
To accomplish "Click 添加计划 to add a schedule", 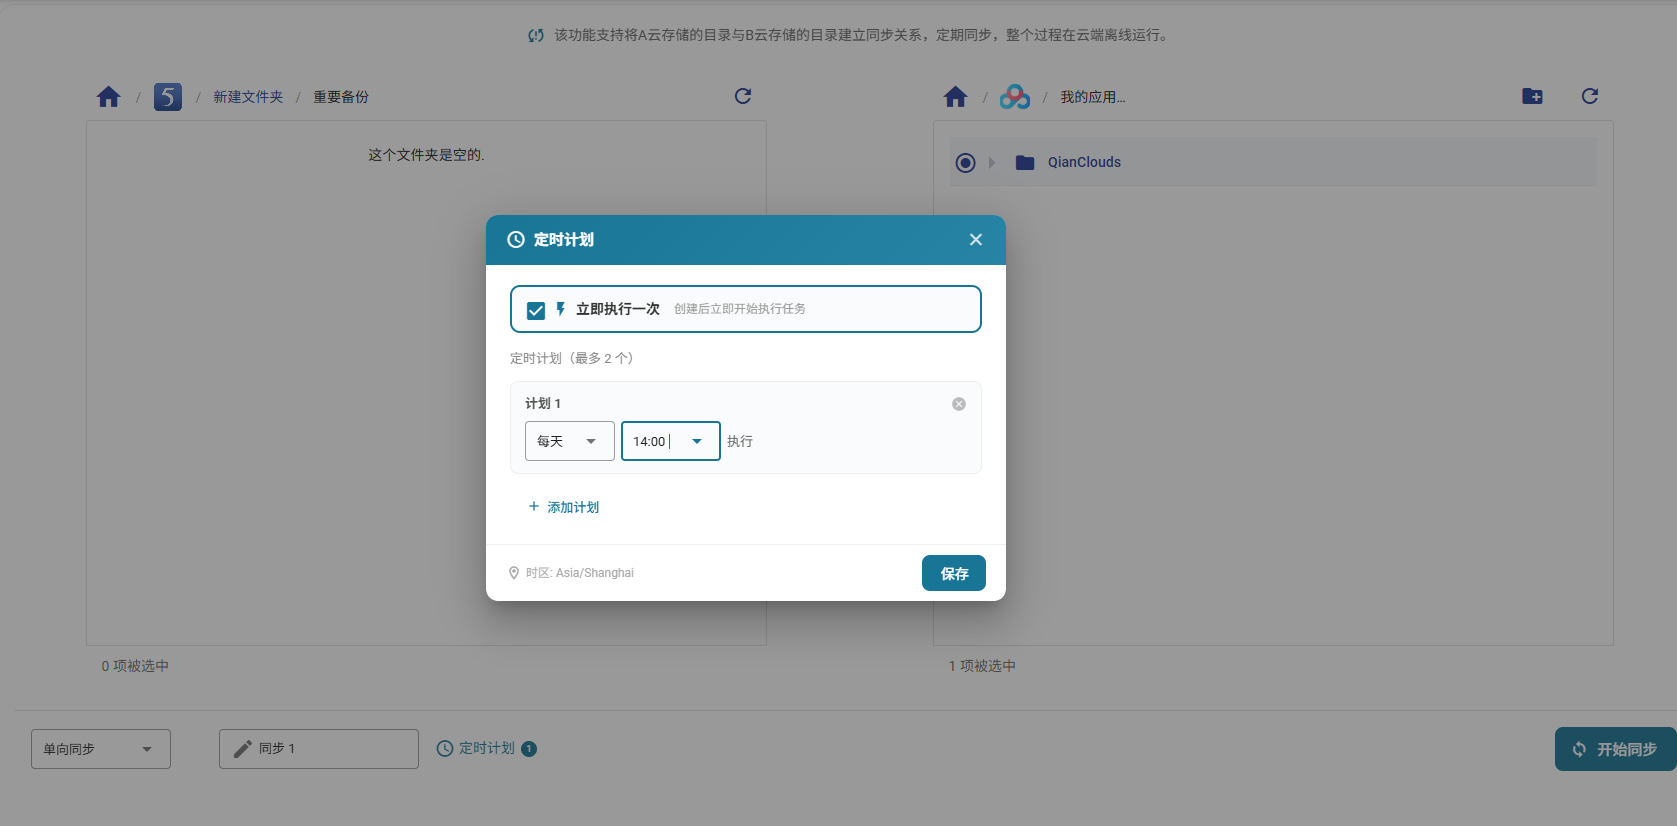I will coord(564,507).
